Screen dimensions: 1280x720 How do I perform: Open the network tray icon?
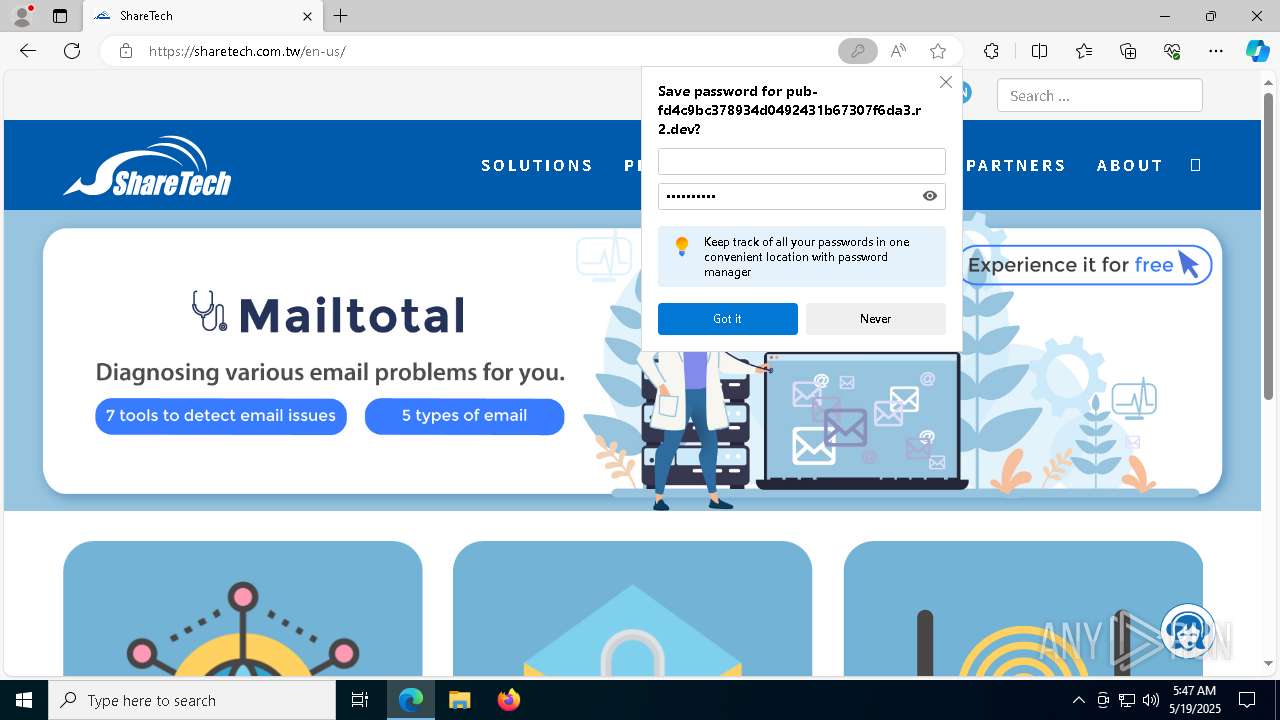click(x=1127, y=700)
